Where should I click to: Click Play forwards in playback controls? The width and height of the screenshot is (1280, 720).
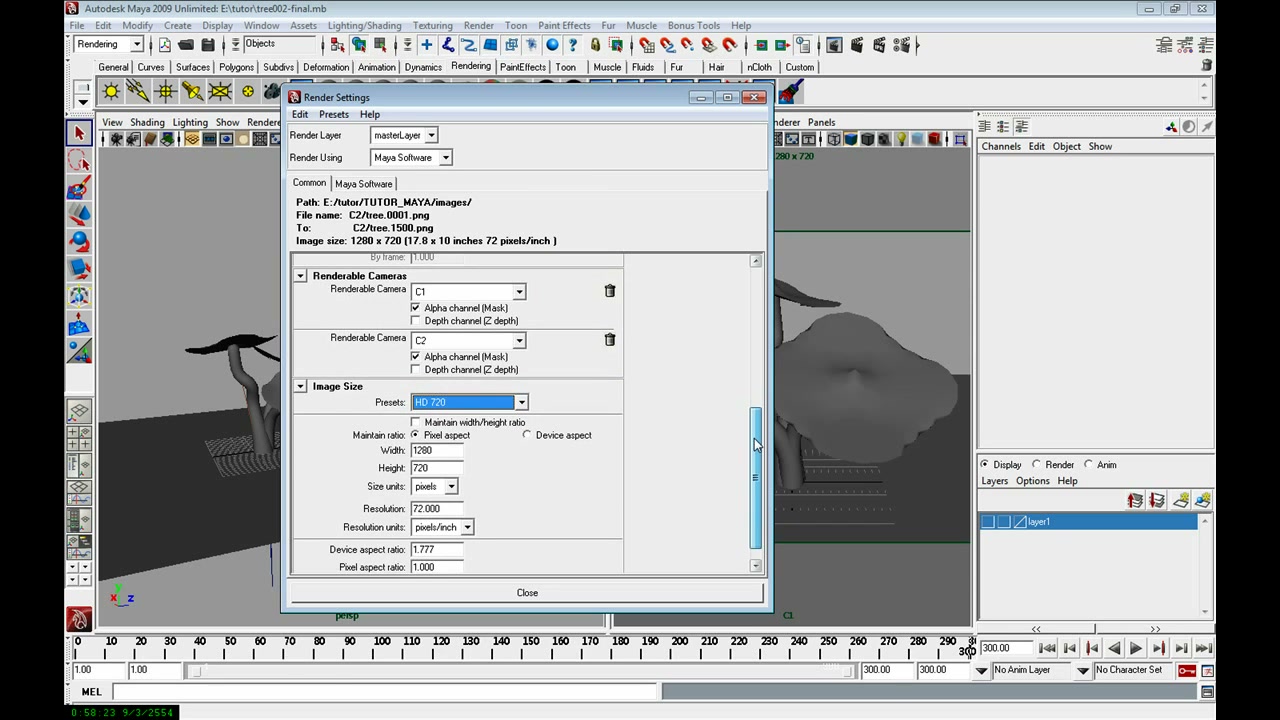coord(1135,648)
